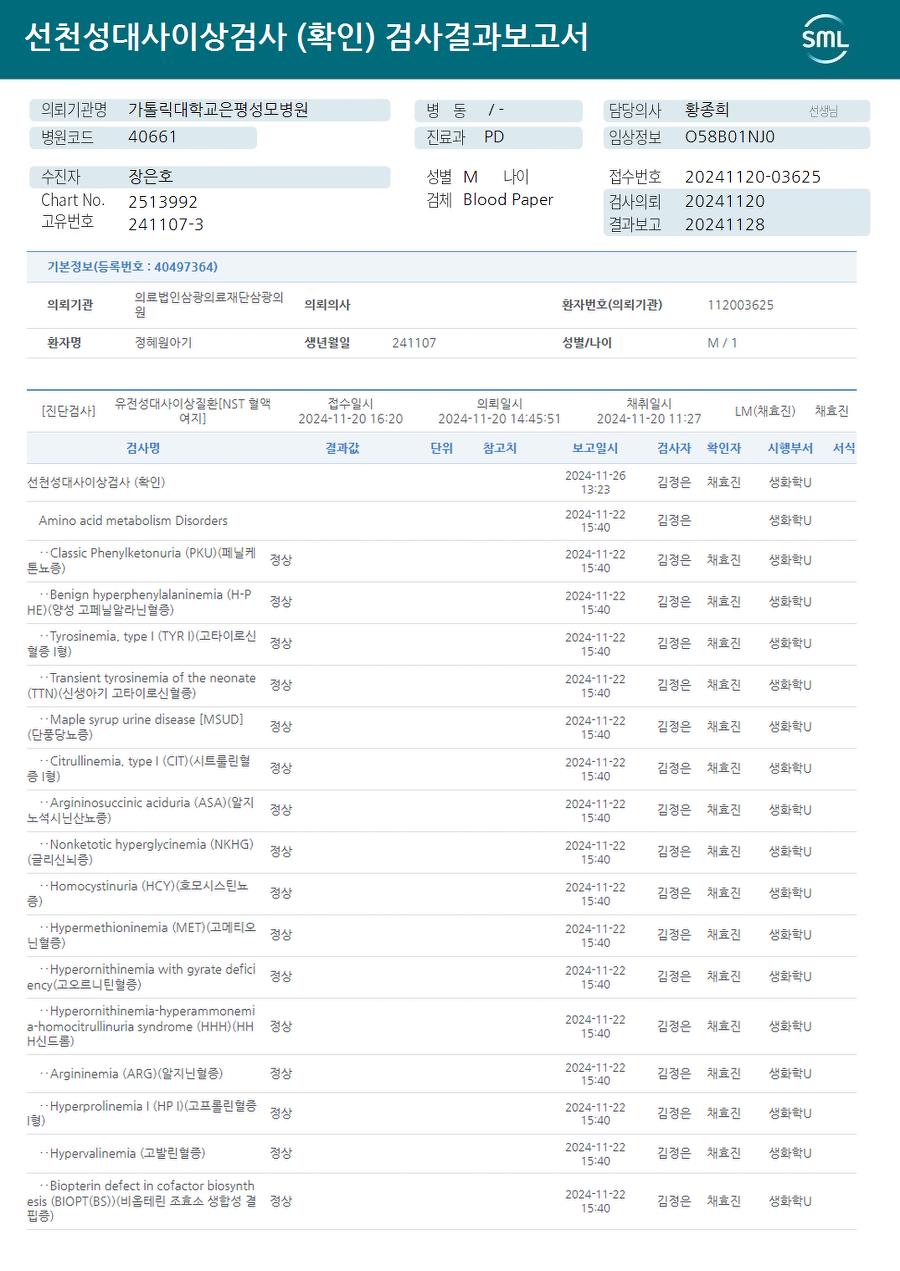Click 정상 result for Classic Phenylketonuria
This screenshot has height=1271, width=900.
pos(281,560)
